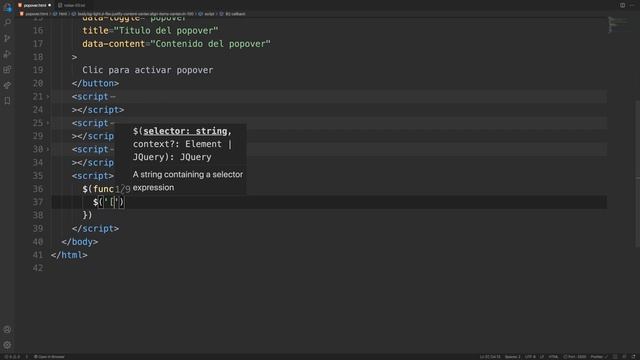Click the script breadcrumb item
This screenshot has height=360, width=640.
pyautogui.click(x=207, y=14)
